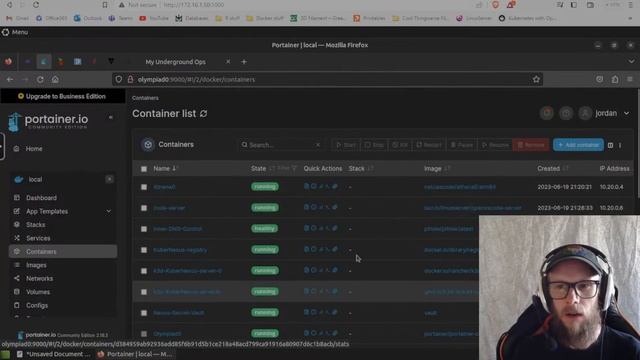This screenshot has width=640, height=360.
Task: Open the help icon beside the user avatar
Action: pyautogui.click(x=566, y=113)
